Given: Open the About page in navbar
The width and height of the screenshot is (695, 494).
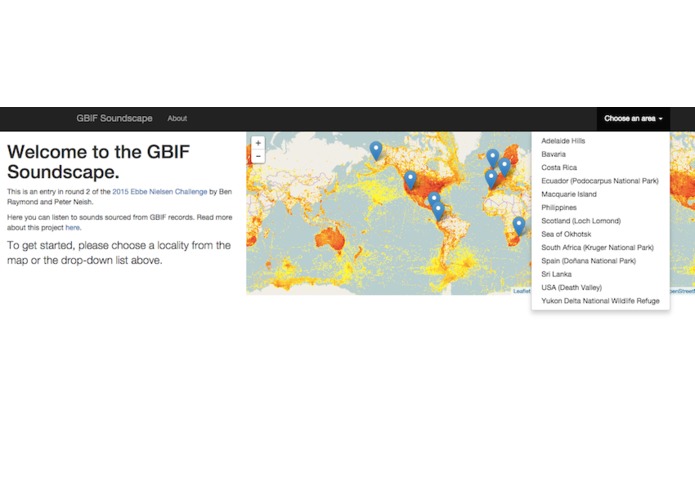Looking at the screenshot, I should pyautogui.click(x=177, y=118).
